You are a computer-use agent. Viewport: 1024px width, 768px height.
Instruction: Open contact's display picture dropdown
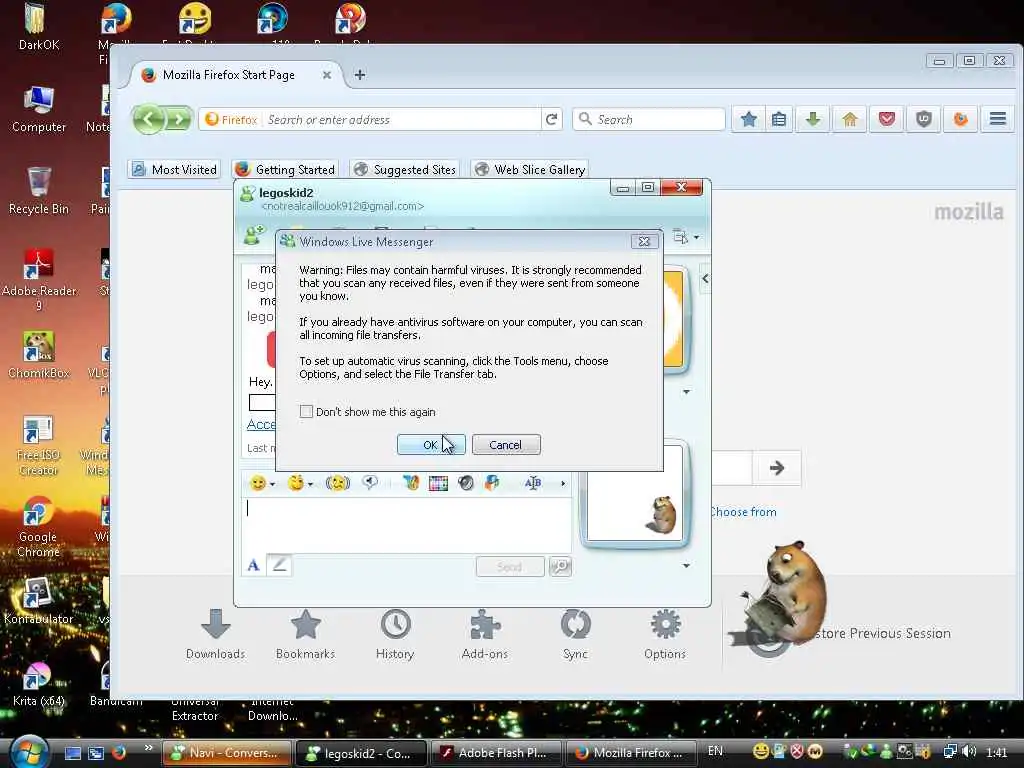click(x=686, y=392)
